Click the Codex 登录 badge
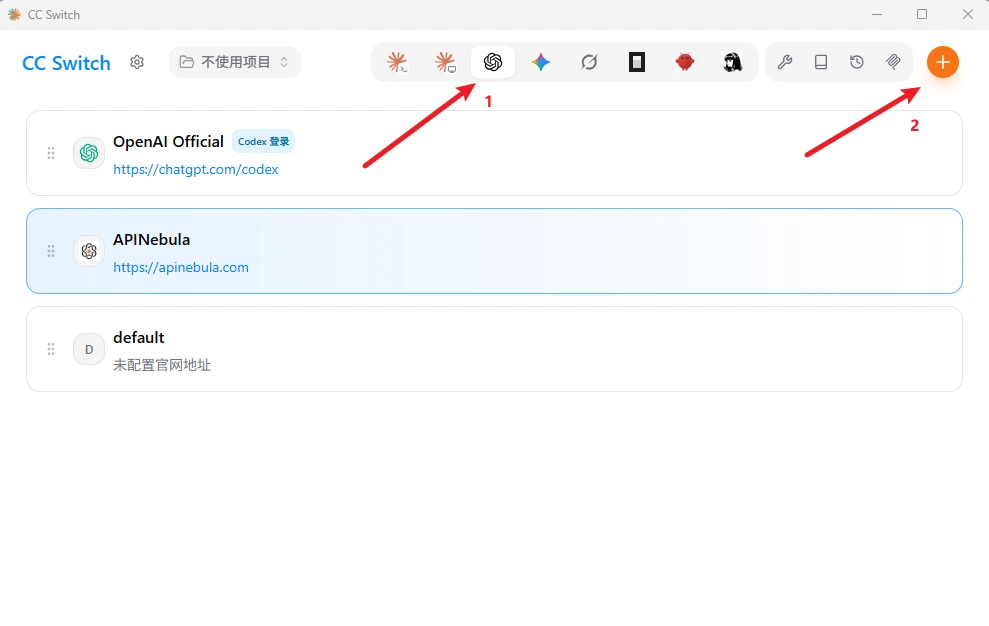Viewport: 989px width, 626px height. point(264,141)
